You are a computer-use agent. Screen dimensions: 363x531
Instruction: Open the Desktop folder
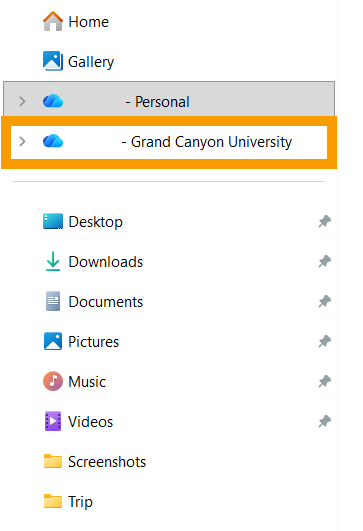pos(95,222)
